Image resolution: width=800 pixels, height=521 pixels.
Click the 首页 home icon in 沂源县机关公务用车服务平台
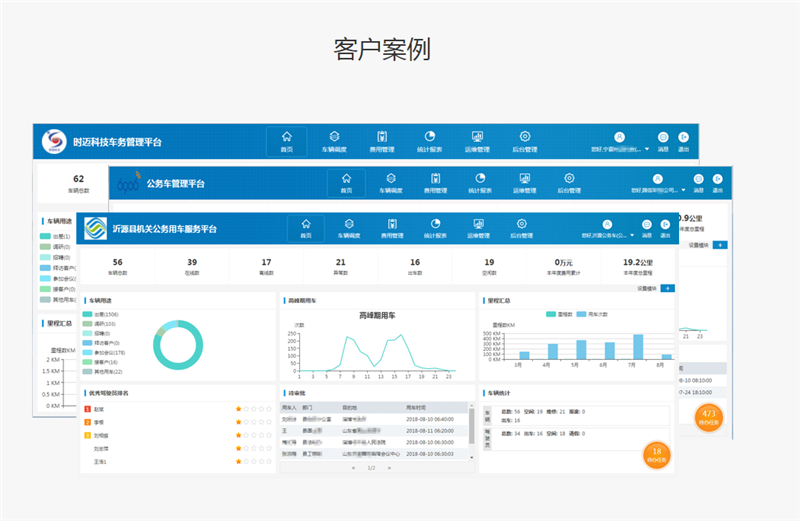click(306, 226)
